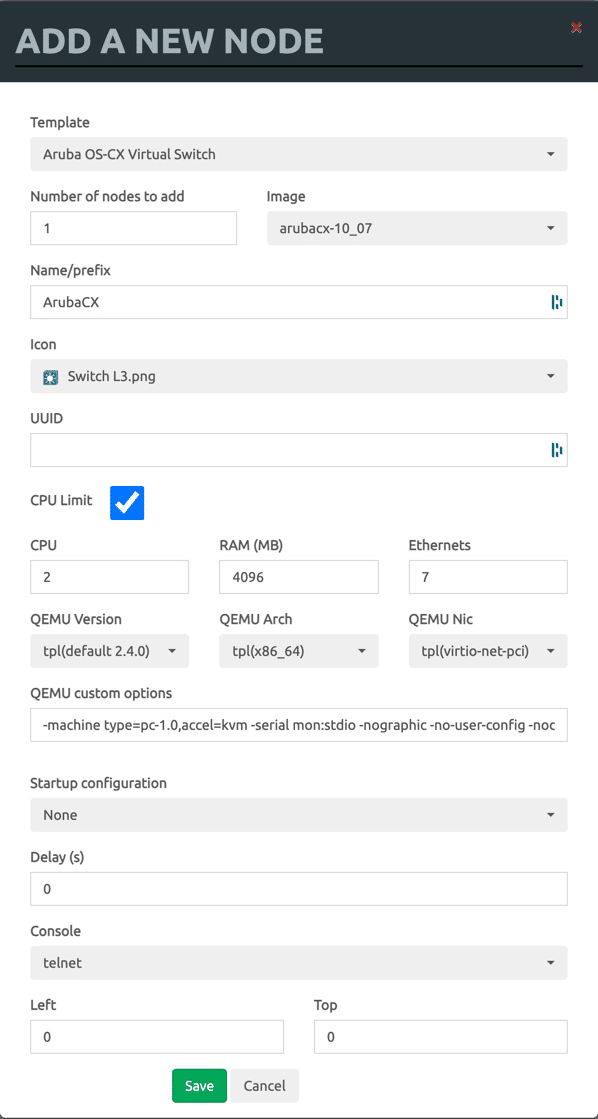Viewport: 598px width, 1119px height.
Task: Open the Icon dropdown showing Switch L3.png
Action: [x=299, y=376]
